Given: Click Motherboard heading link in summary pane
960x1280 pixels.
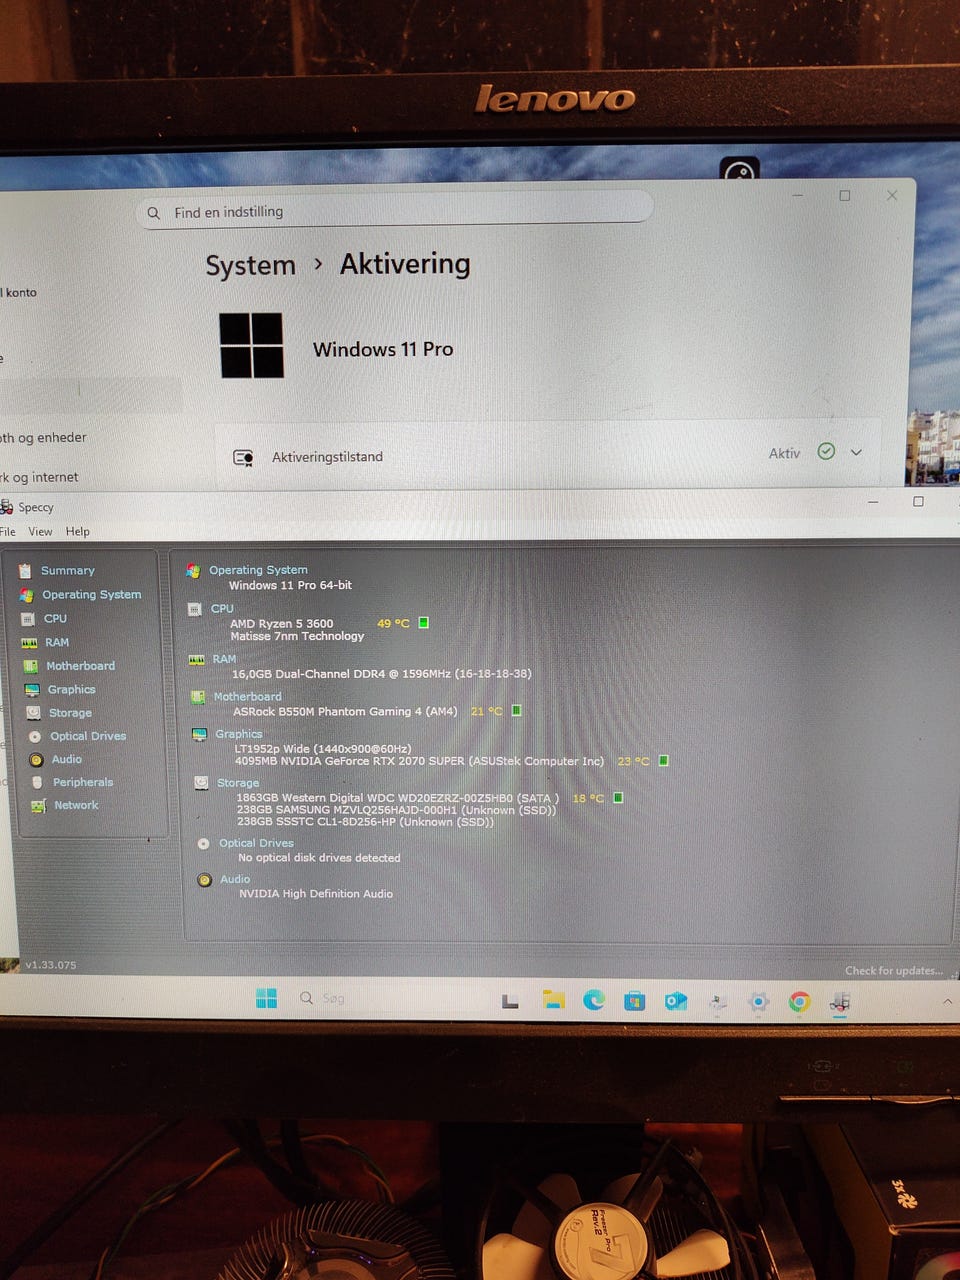Looking at the screenshot, I should (247, 697).
